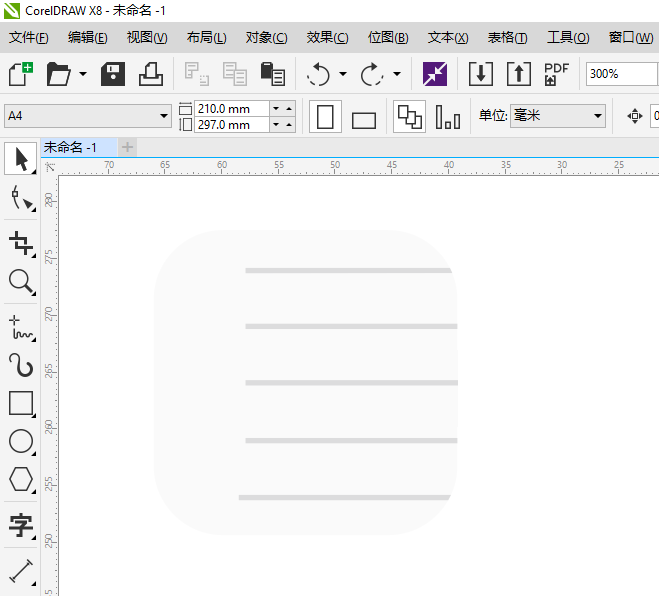
Task: Toggle apply layout to all pages
Action: [x=408, y=116]
